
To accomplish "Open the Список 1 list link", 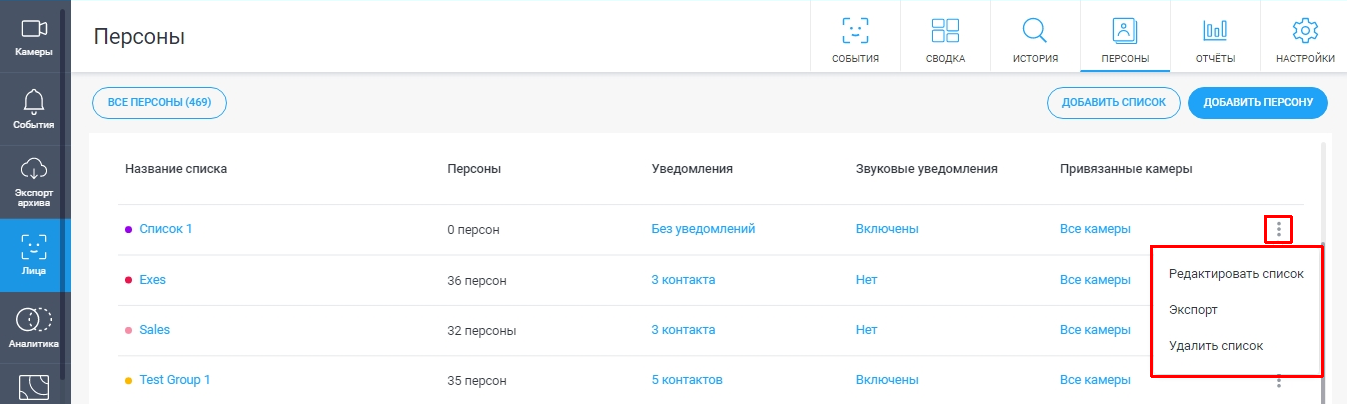I will (x=166, y=229).
